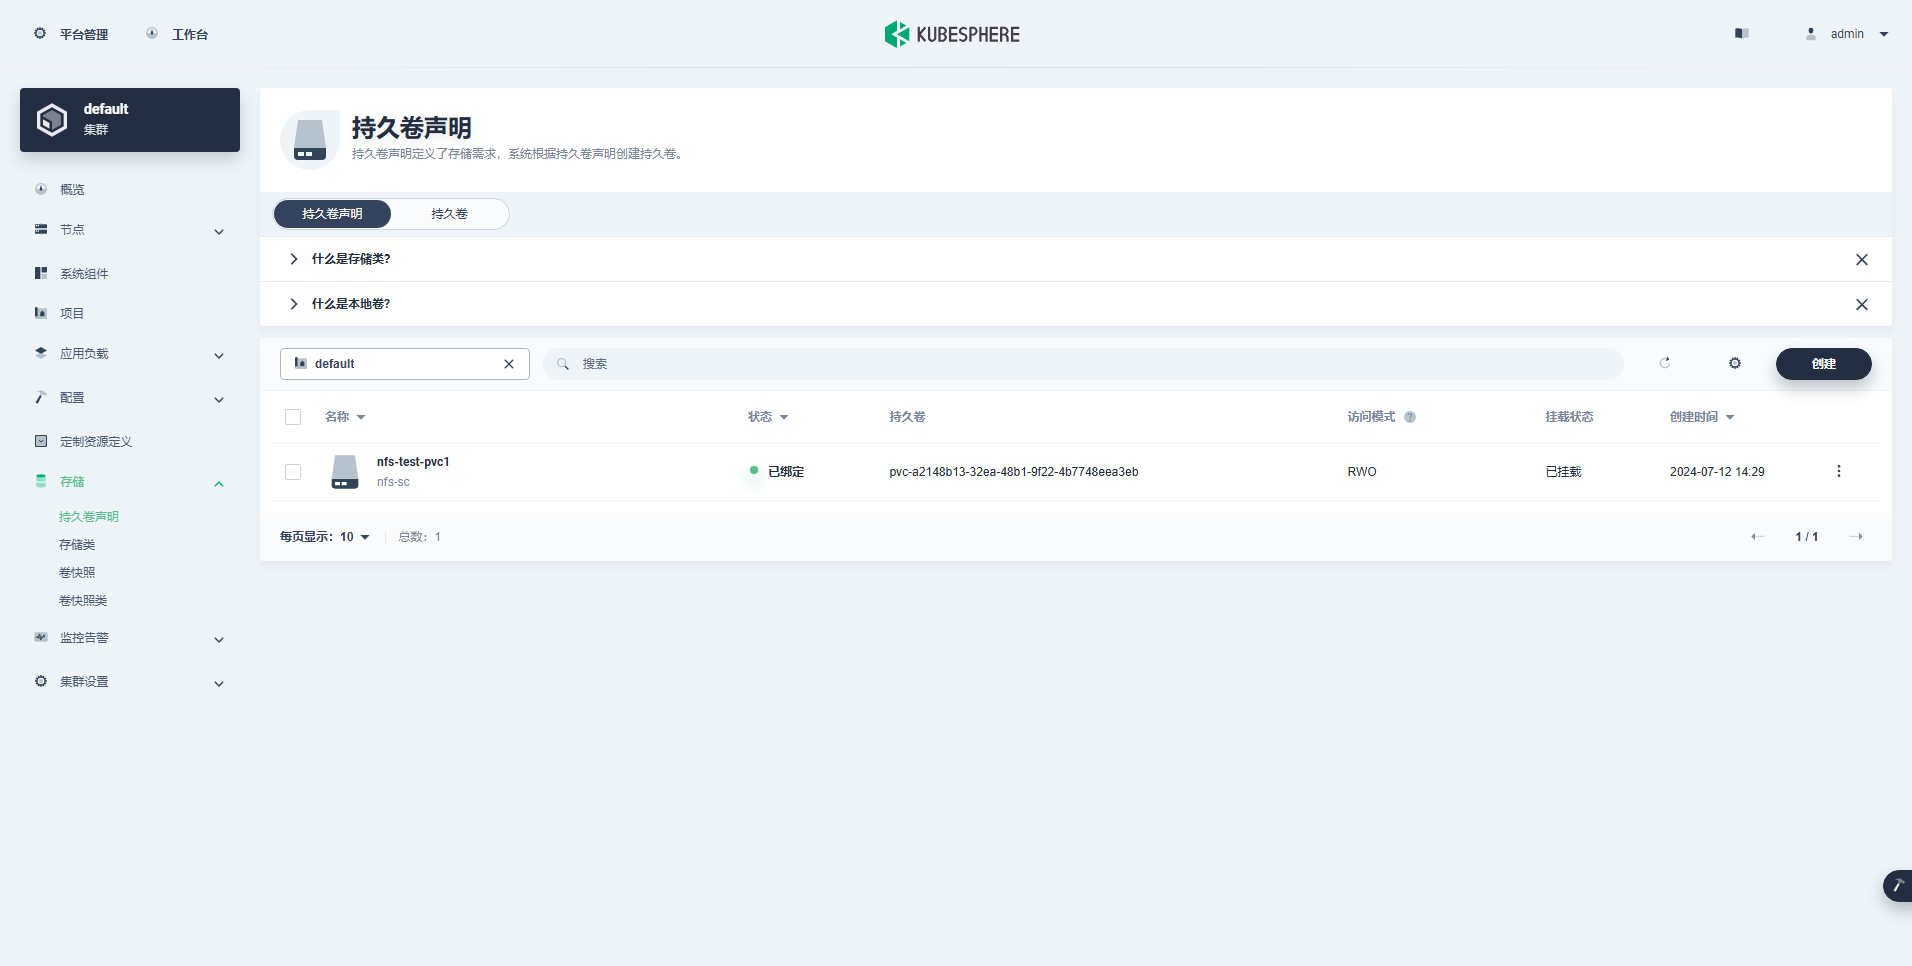The height and width of the screenshot is (966, 1912).
Task: Select 持久卷声明 in sidebar
Action: click(89, 517)
